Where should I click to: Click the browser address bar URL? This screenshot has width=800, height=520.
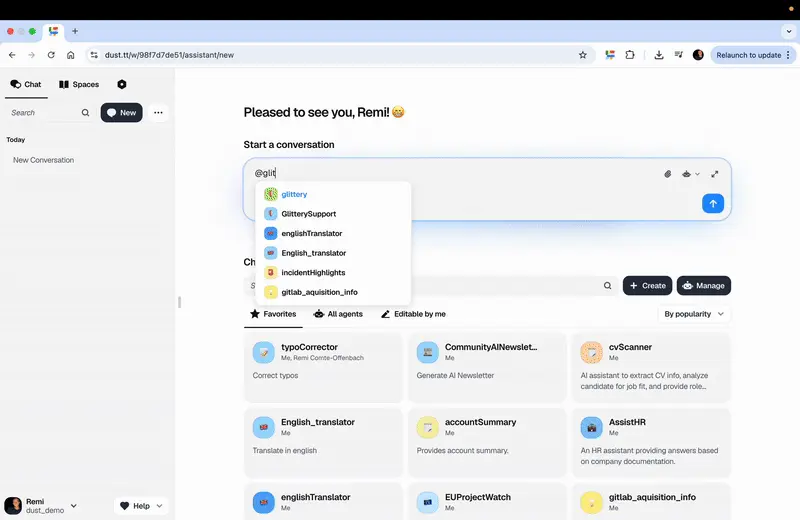tap(169, 55)
